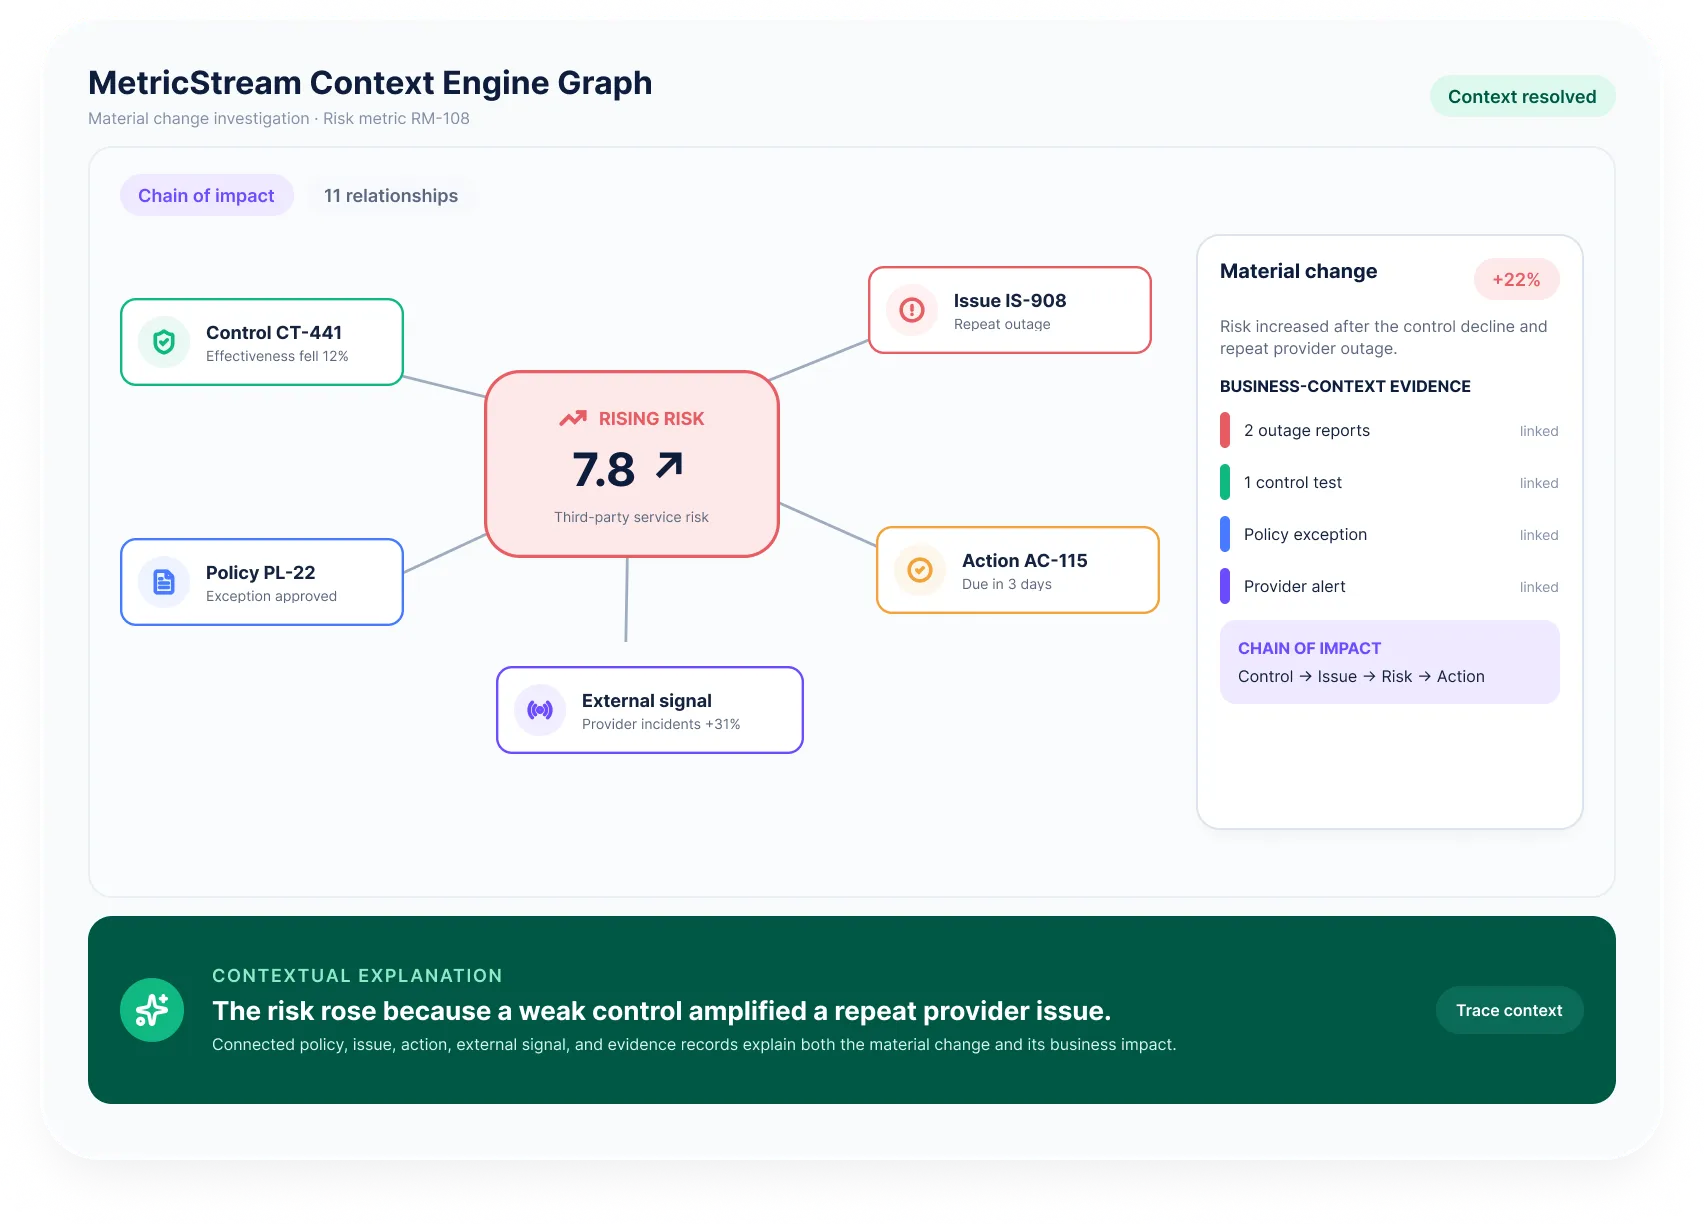Click the +22% material change badge

1516,279
